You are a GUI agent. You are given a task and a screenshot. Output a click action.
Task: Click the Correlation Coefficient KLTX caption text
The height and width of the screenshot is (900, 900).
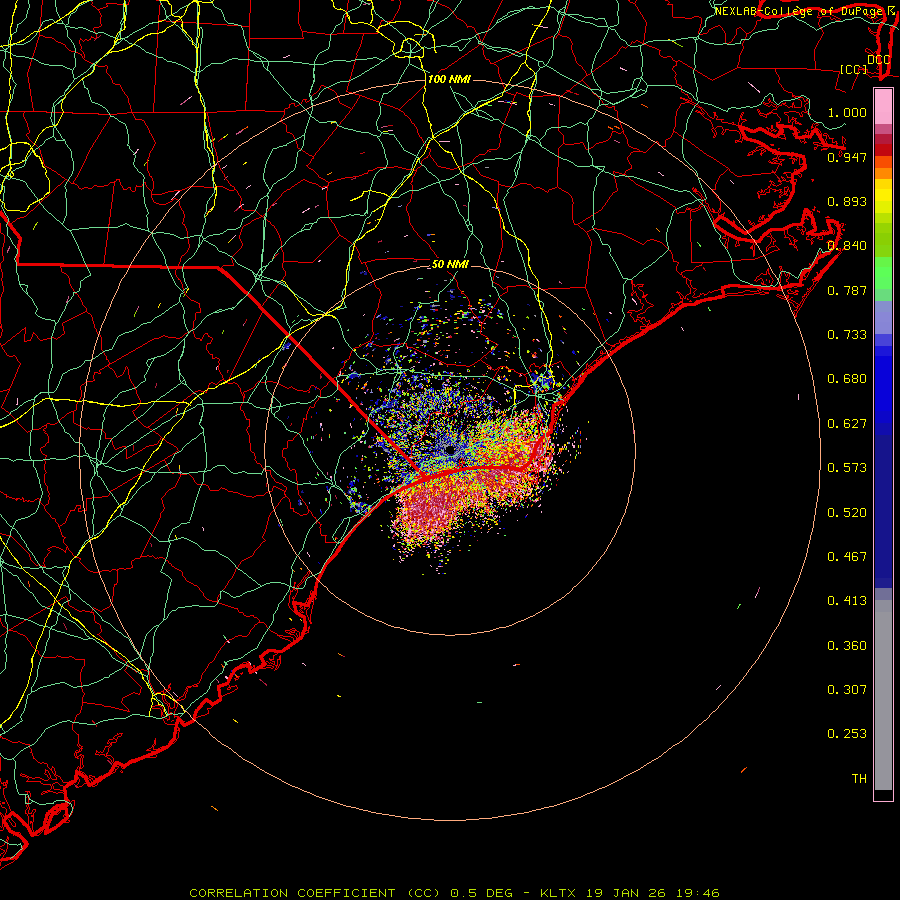454,893
